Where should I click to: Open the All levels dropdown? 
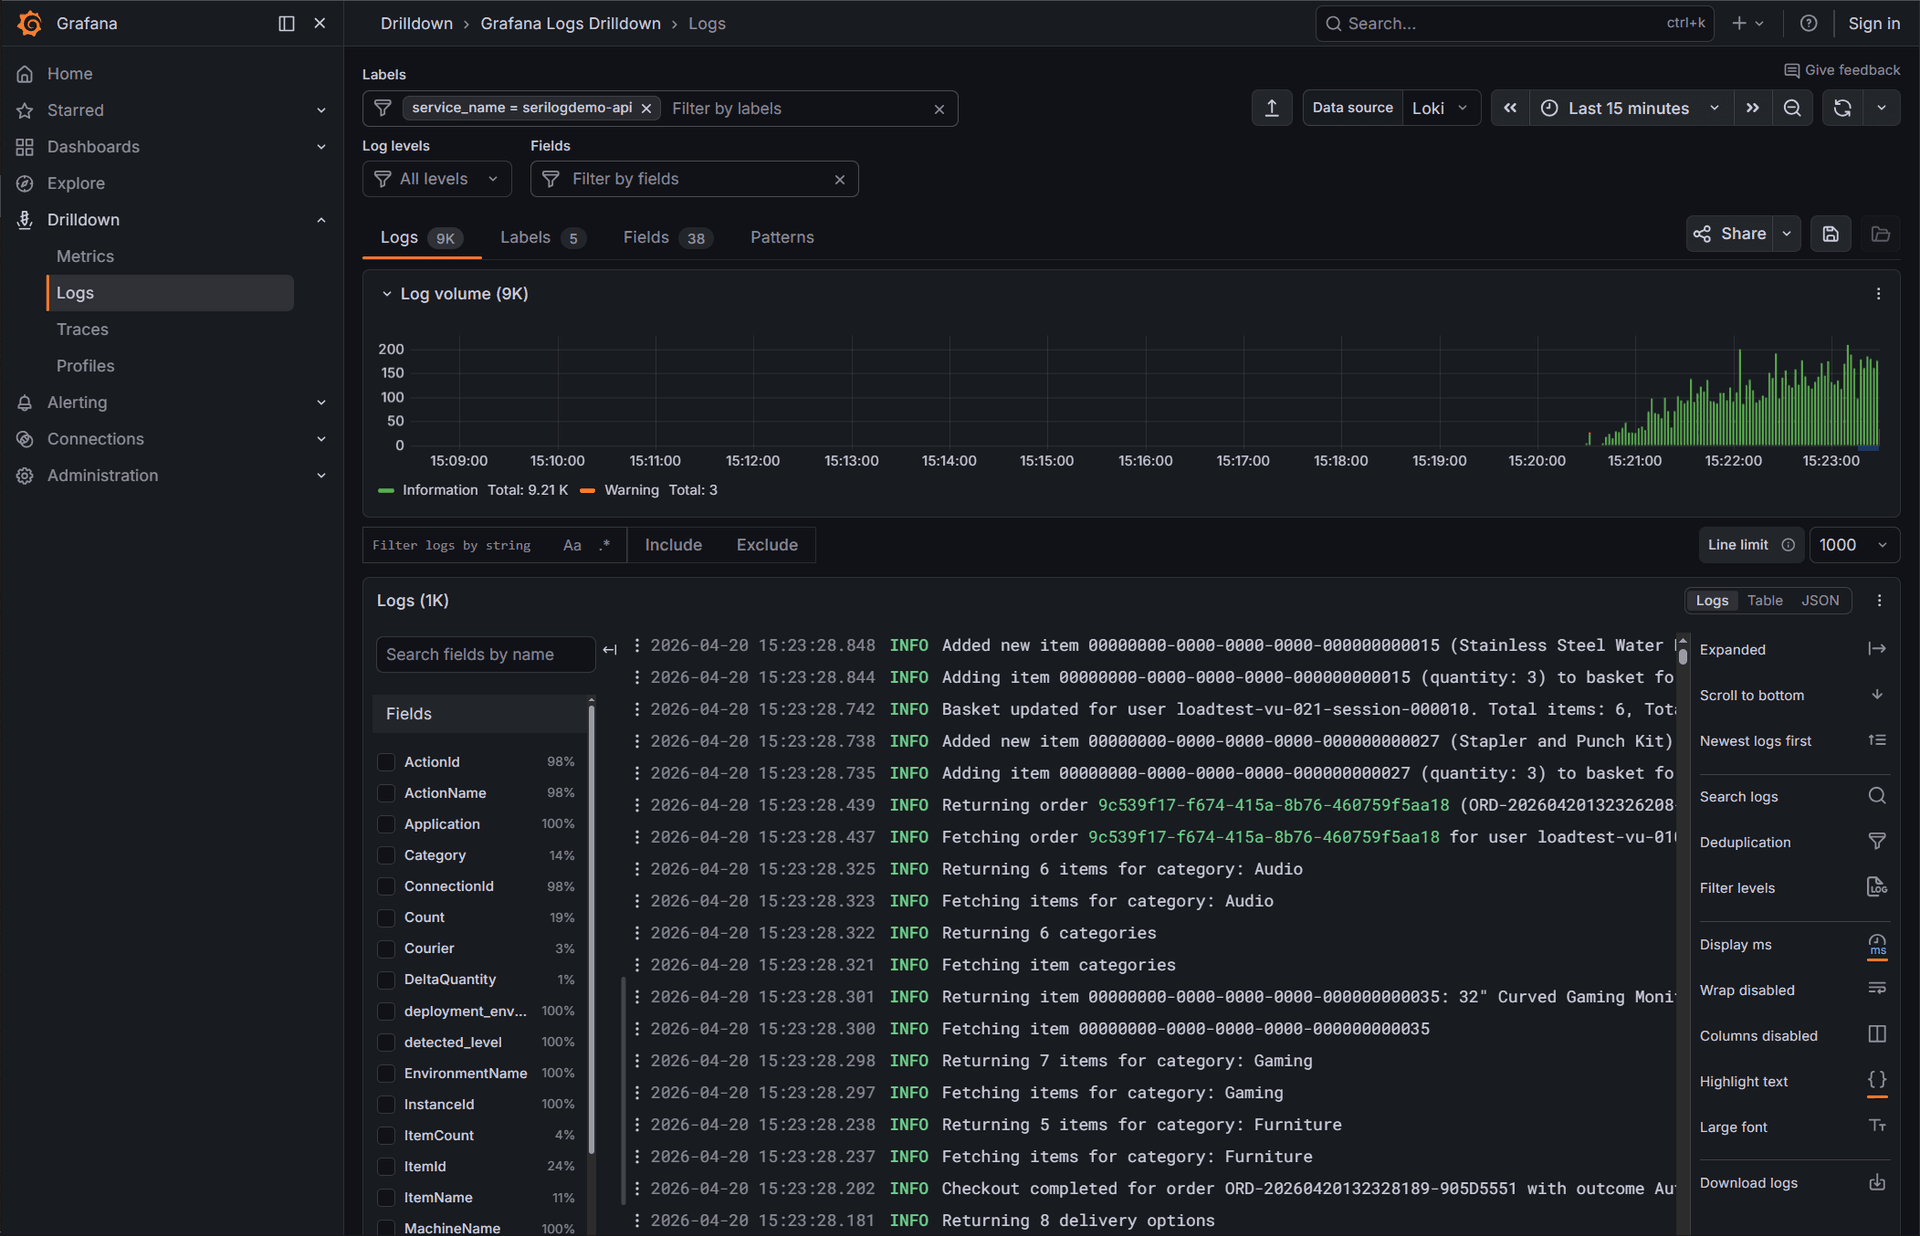coord(437,178)
